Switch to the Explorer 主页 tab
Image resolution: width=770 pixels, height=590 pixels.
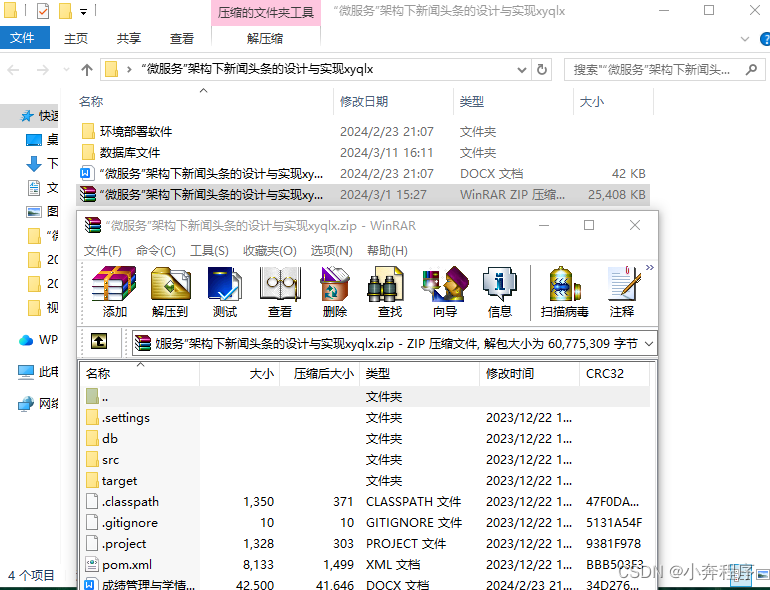click(x=76, y=38)
